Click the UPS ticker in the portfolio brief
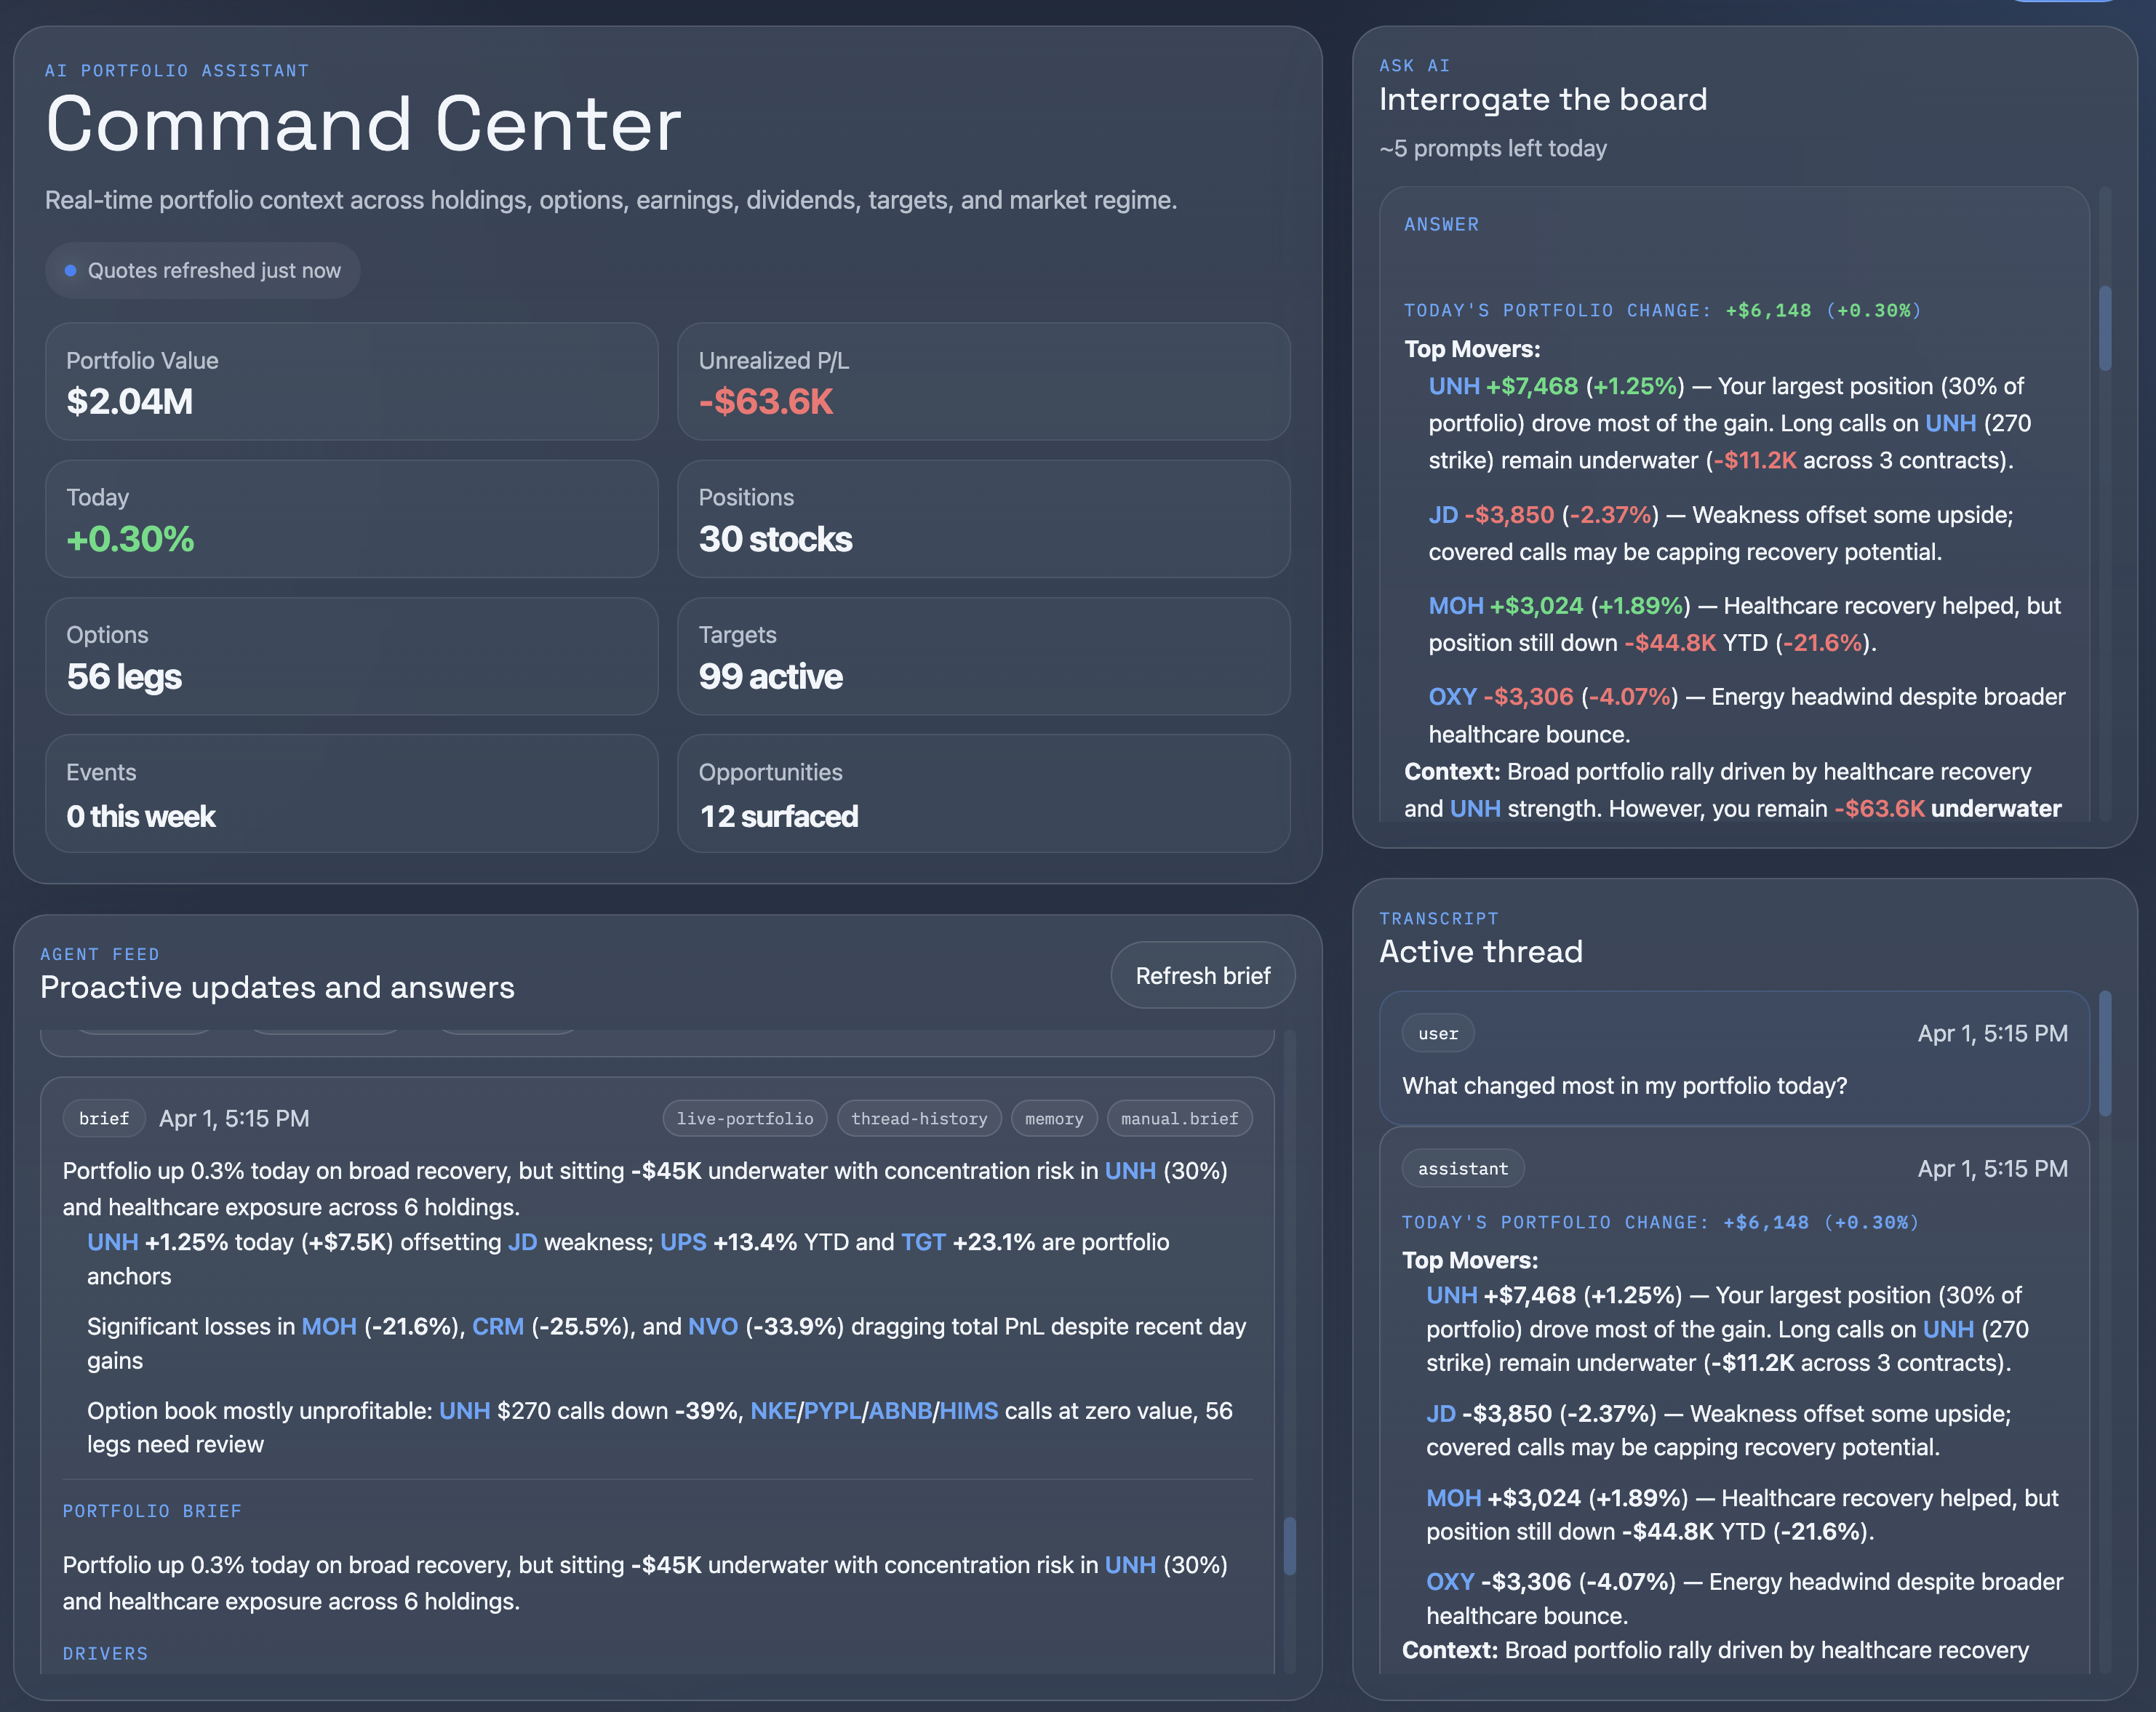Image resolution: width=2156 pixels, height=1712 pixels. coord(684,1242)
